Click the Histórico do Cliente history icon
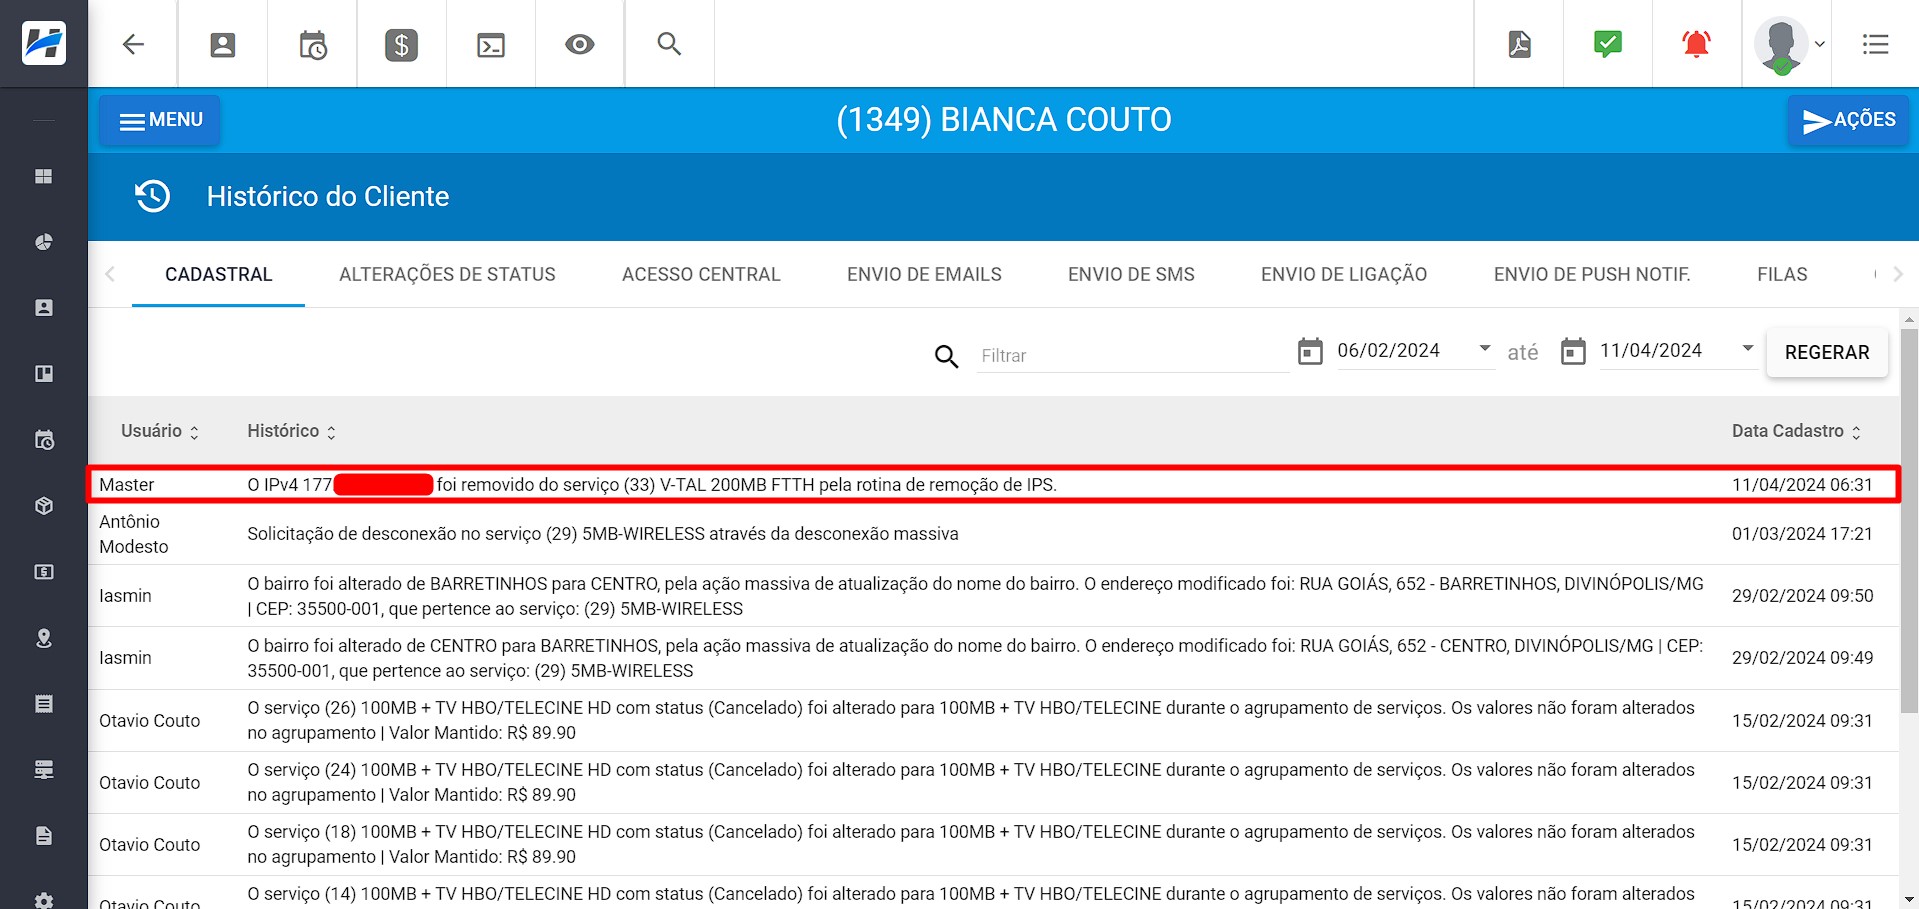 coord(153,196)
